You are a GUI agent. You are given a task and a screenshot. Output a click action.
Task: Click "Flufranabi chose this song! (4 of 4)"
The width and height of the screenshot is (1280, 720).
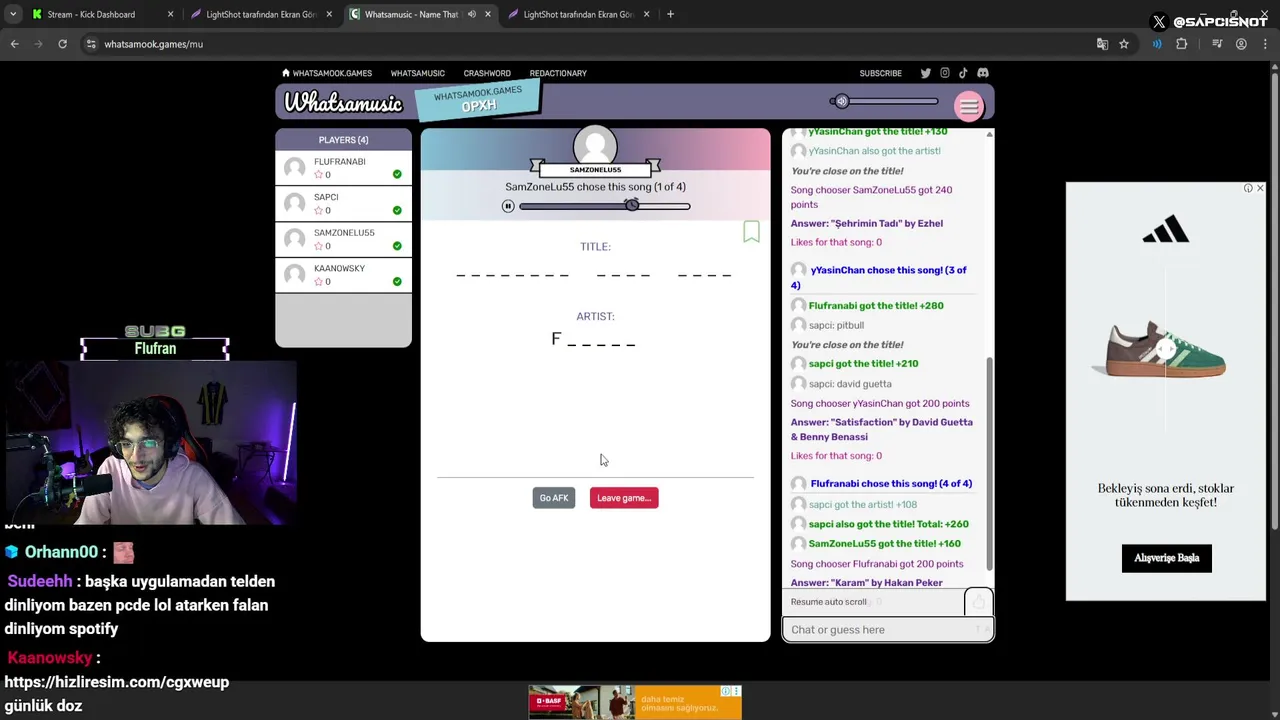pos(891,484)
